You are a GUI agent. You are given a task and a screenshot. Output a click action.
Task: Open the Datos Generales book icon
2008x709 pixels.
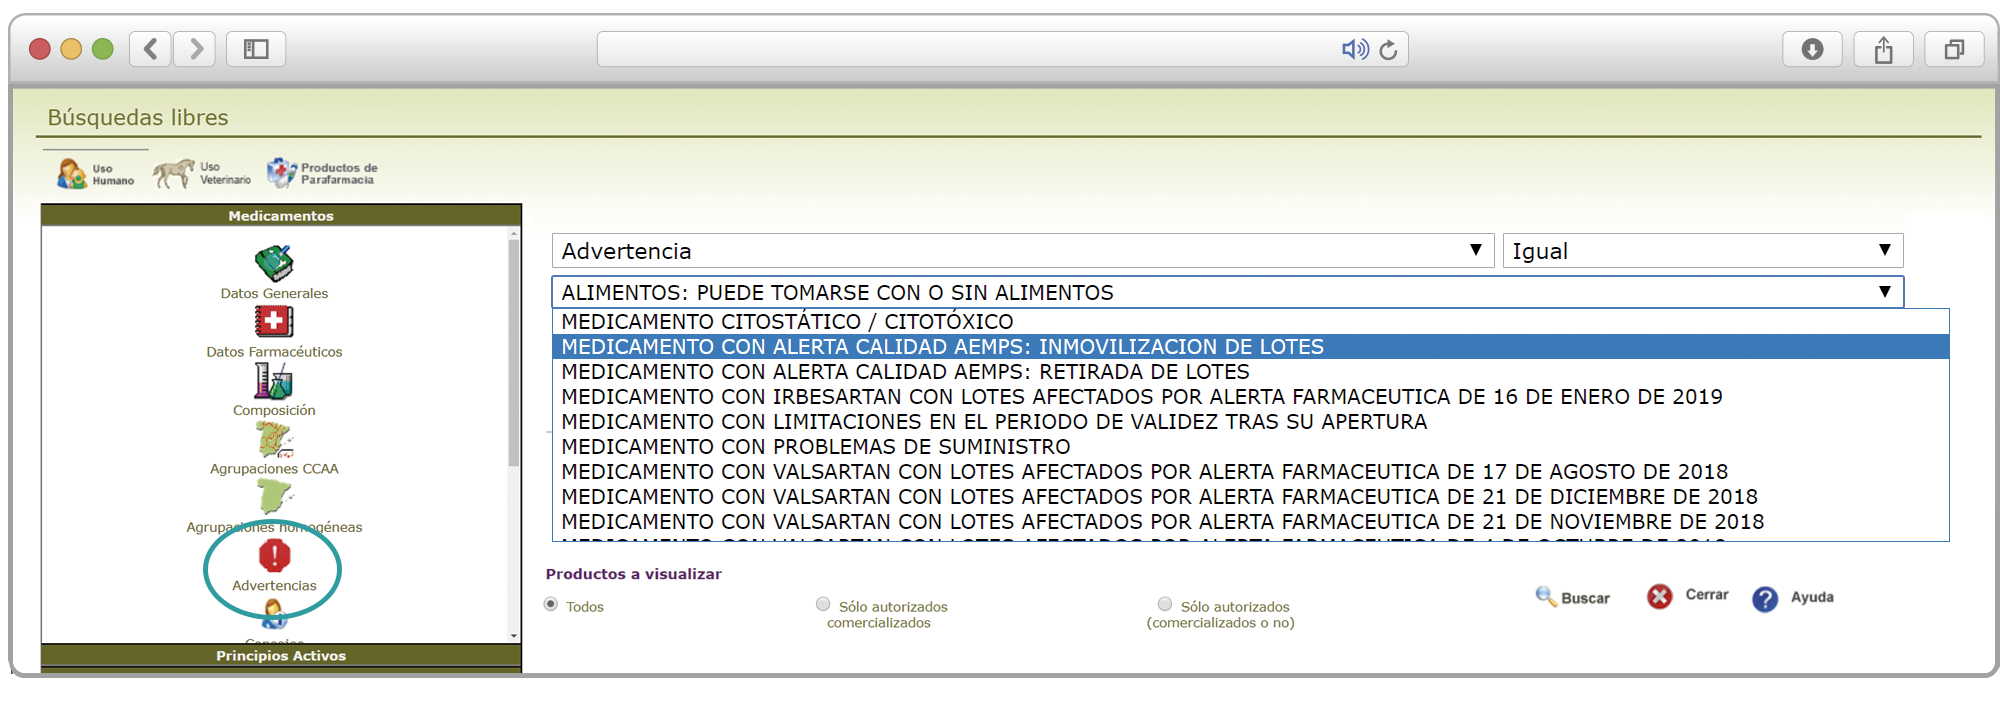pos(274,264)
